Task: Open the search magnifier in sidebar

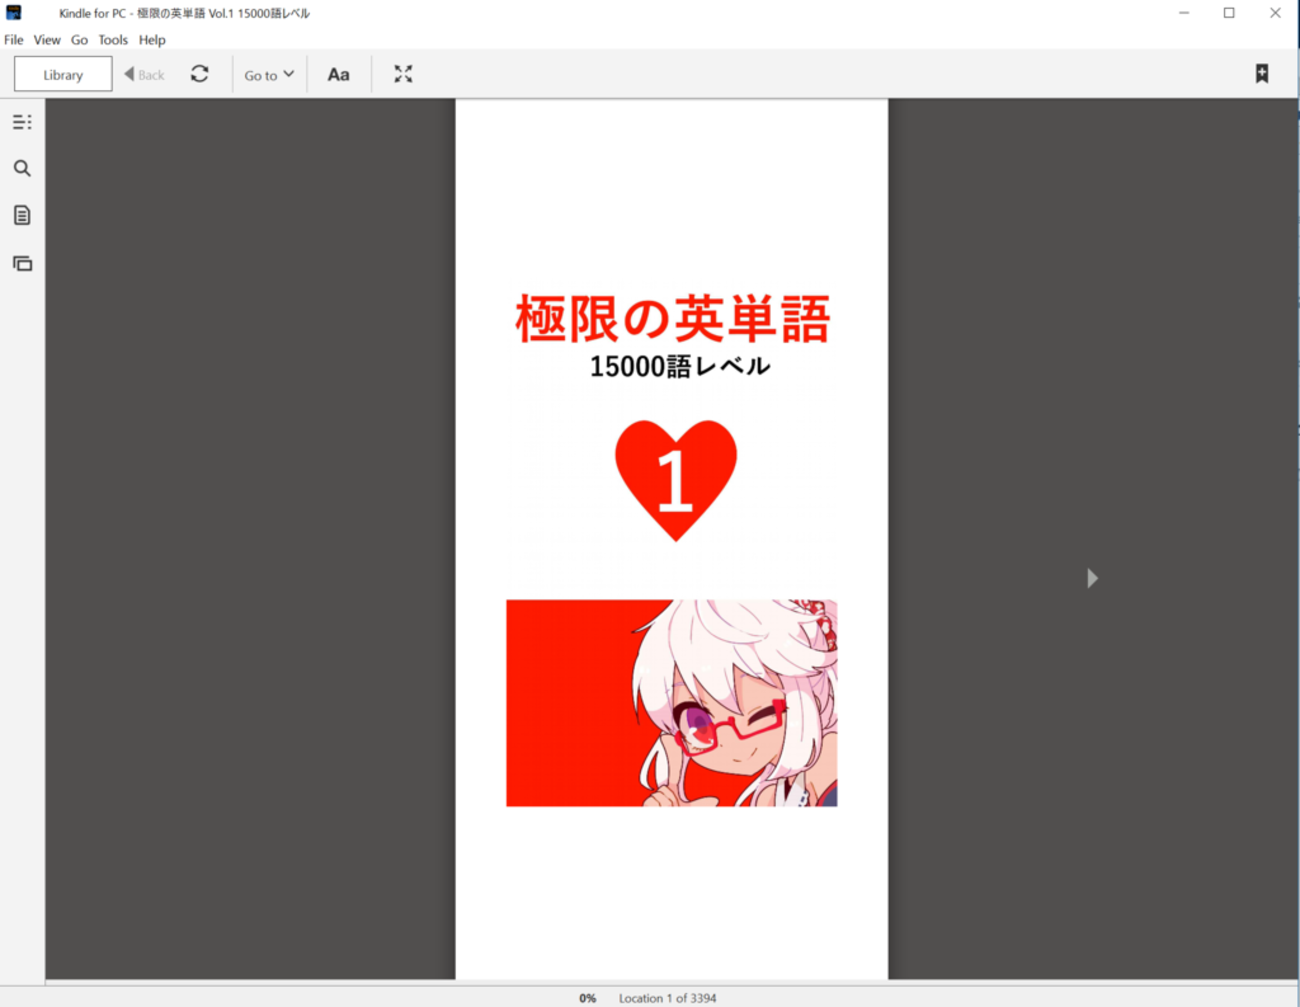Action: [22, 169]
